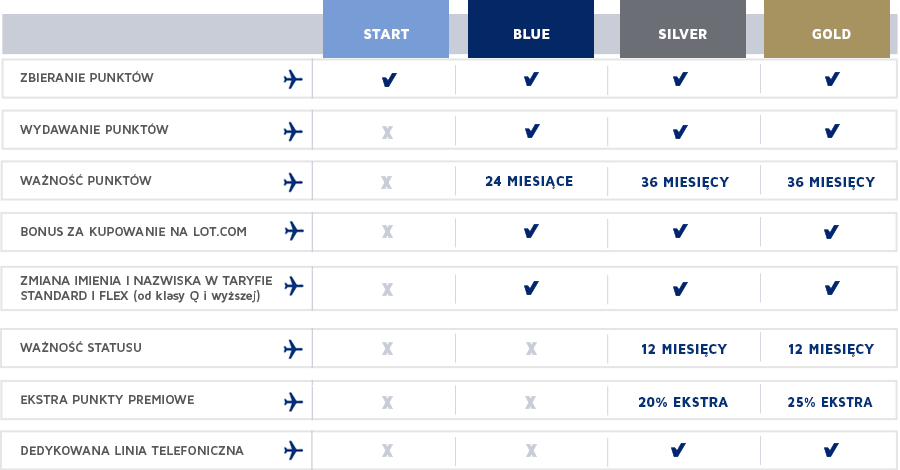Click the airplane icon beside Zmiana imienia i nazwiska
This screenshot has width=900, height=470.
[294, 286]
